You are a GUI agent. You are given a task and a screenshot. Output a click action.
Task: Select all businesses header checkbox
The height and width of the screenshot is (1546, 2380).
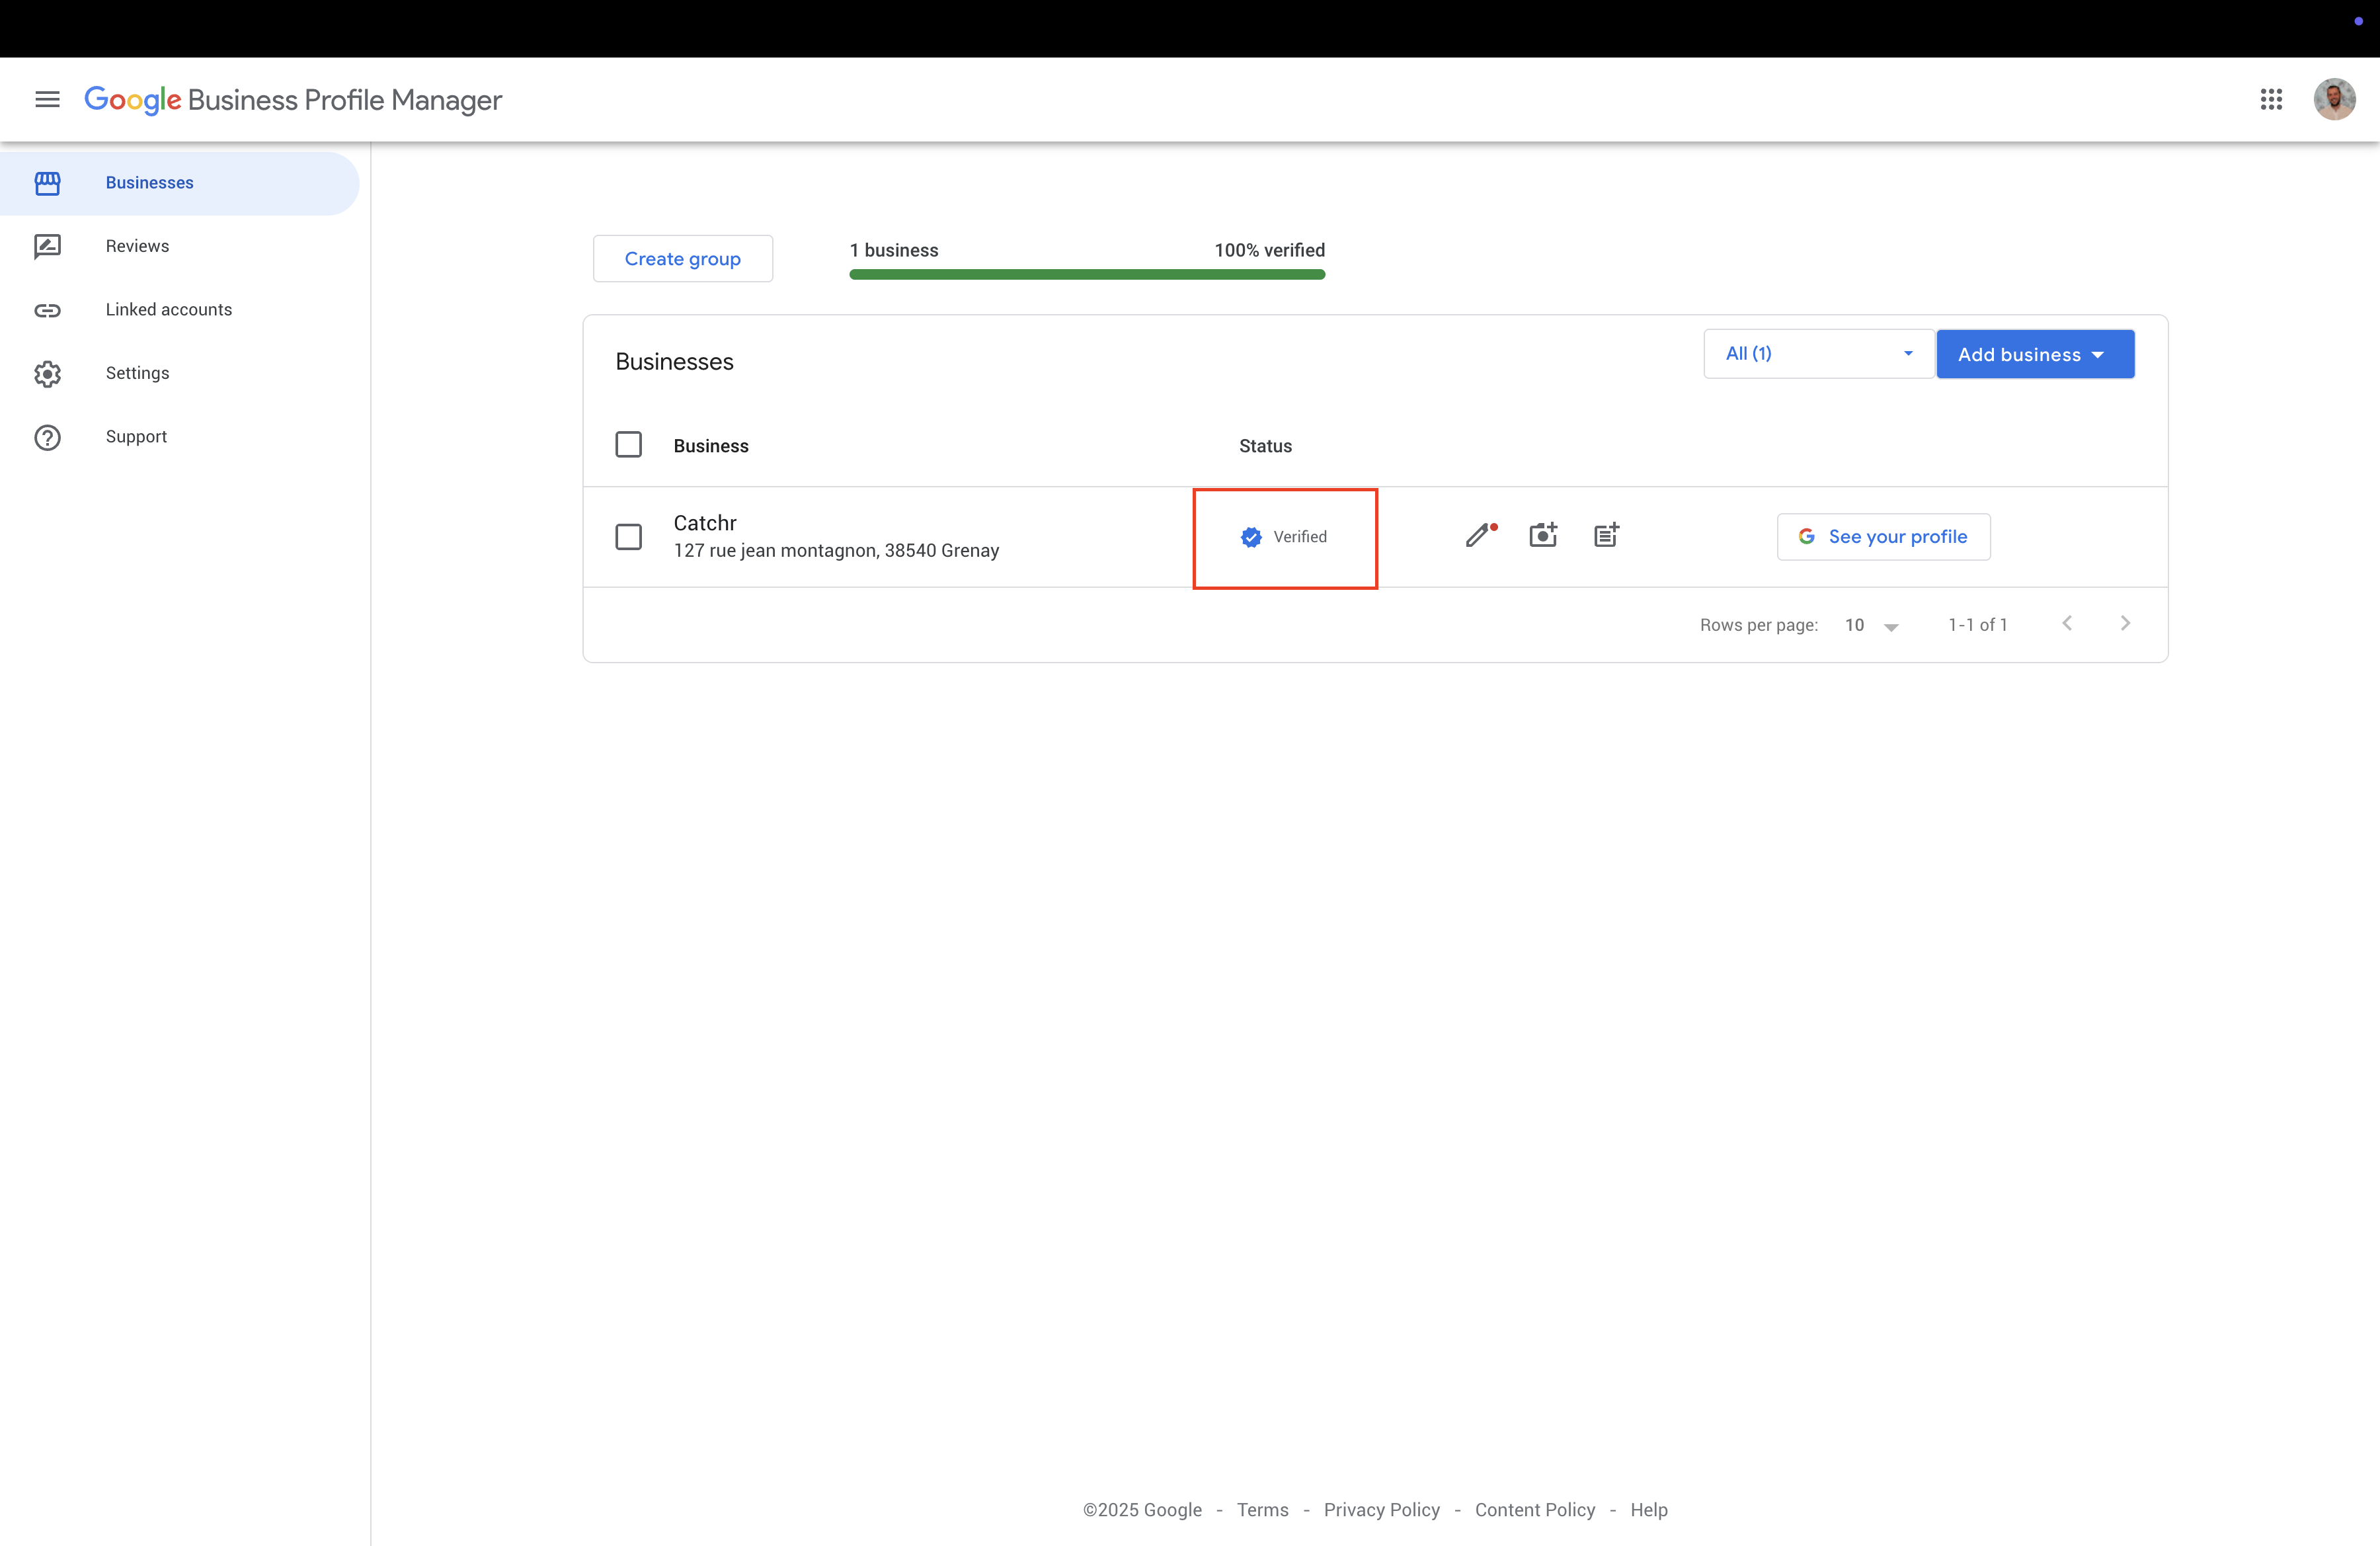tap(628, 444)
